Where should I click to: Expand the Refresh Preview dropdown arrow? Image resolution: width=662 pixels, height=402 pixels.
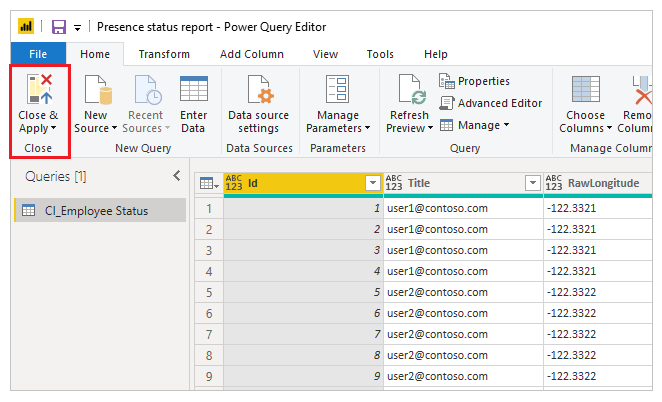(x=430, y=128)
